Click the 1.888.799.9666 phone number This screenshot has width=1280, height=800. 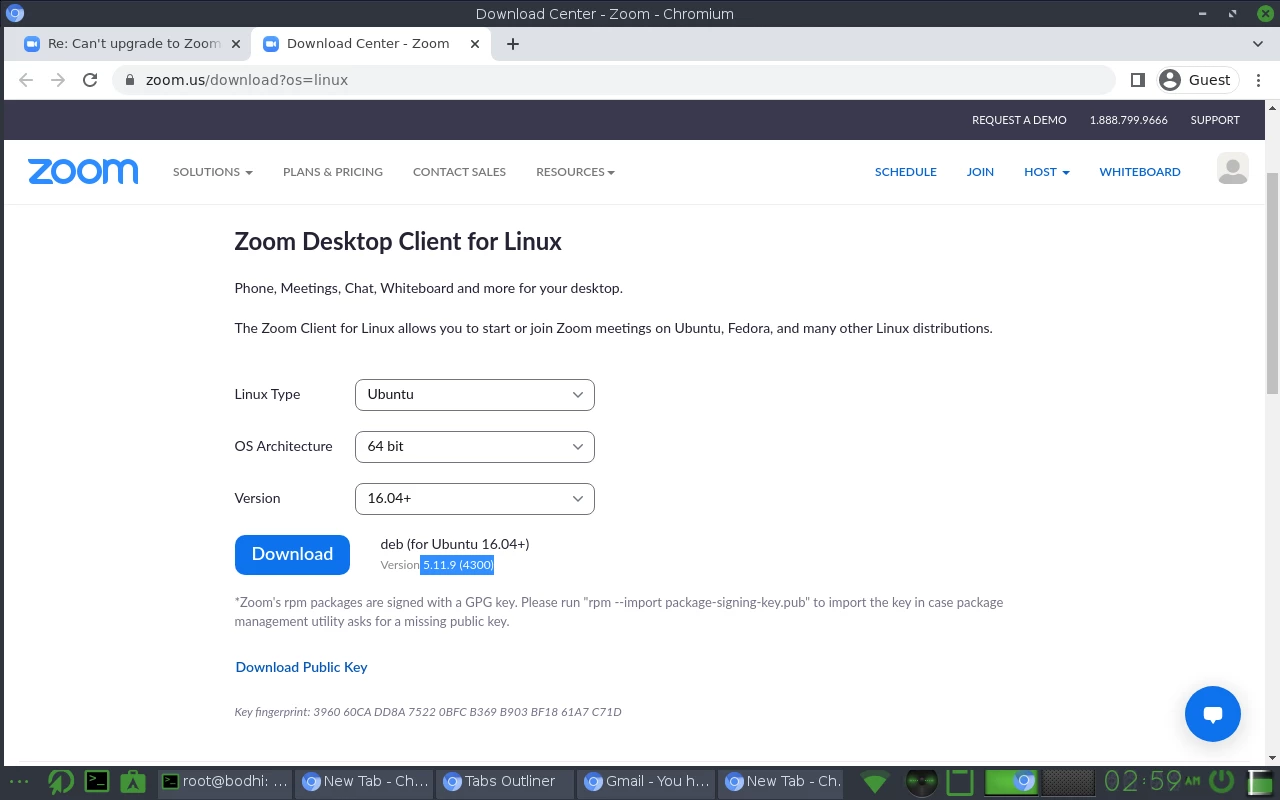pos(1128,120)
